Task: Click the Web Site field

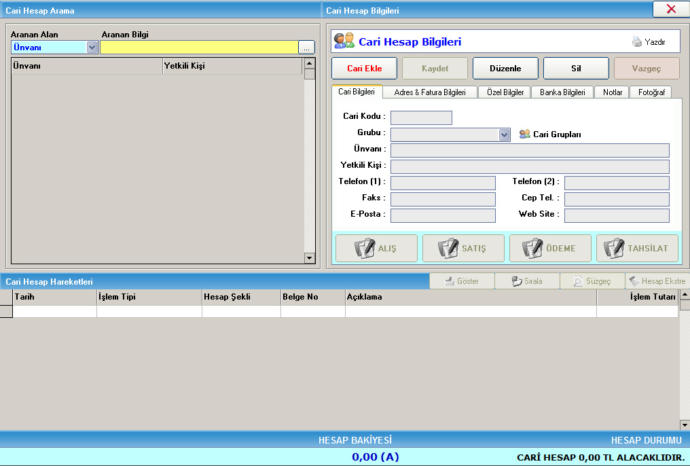Action: pos(617,215)
